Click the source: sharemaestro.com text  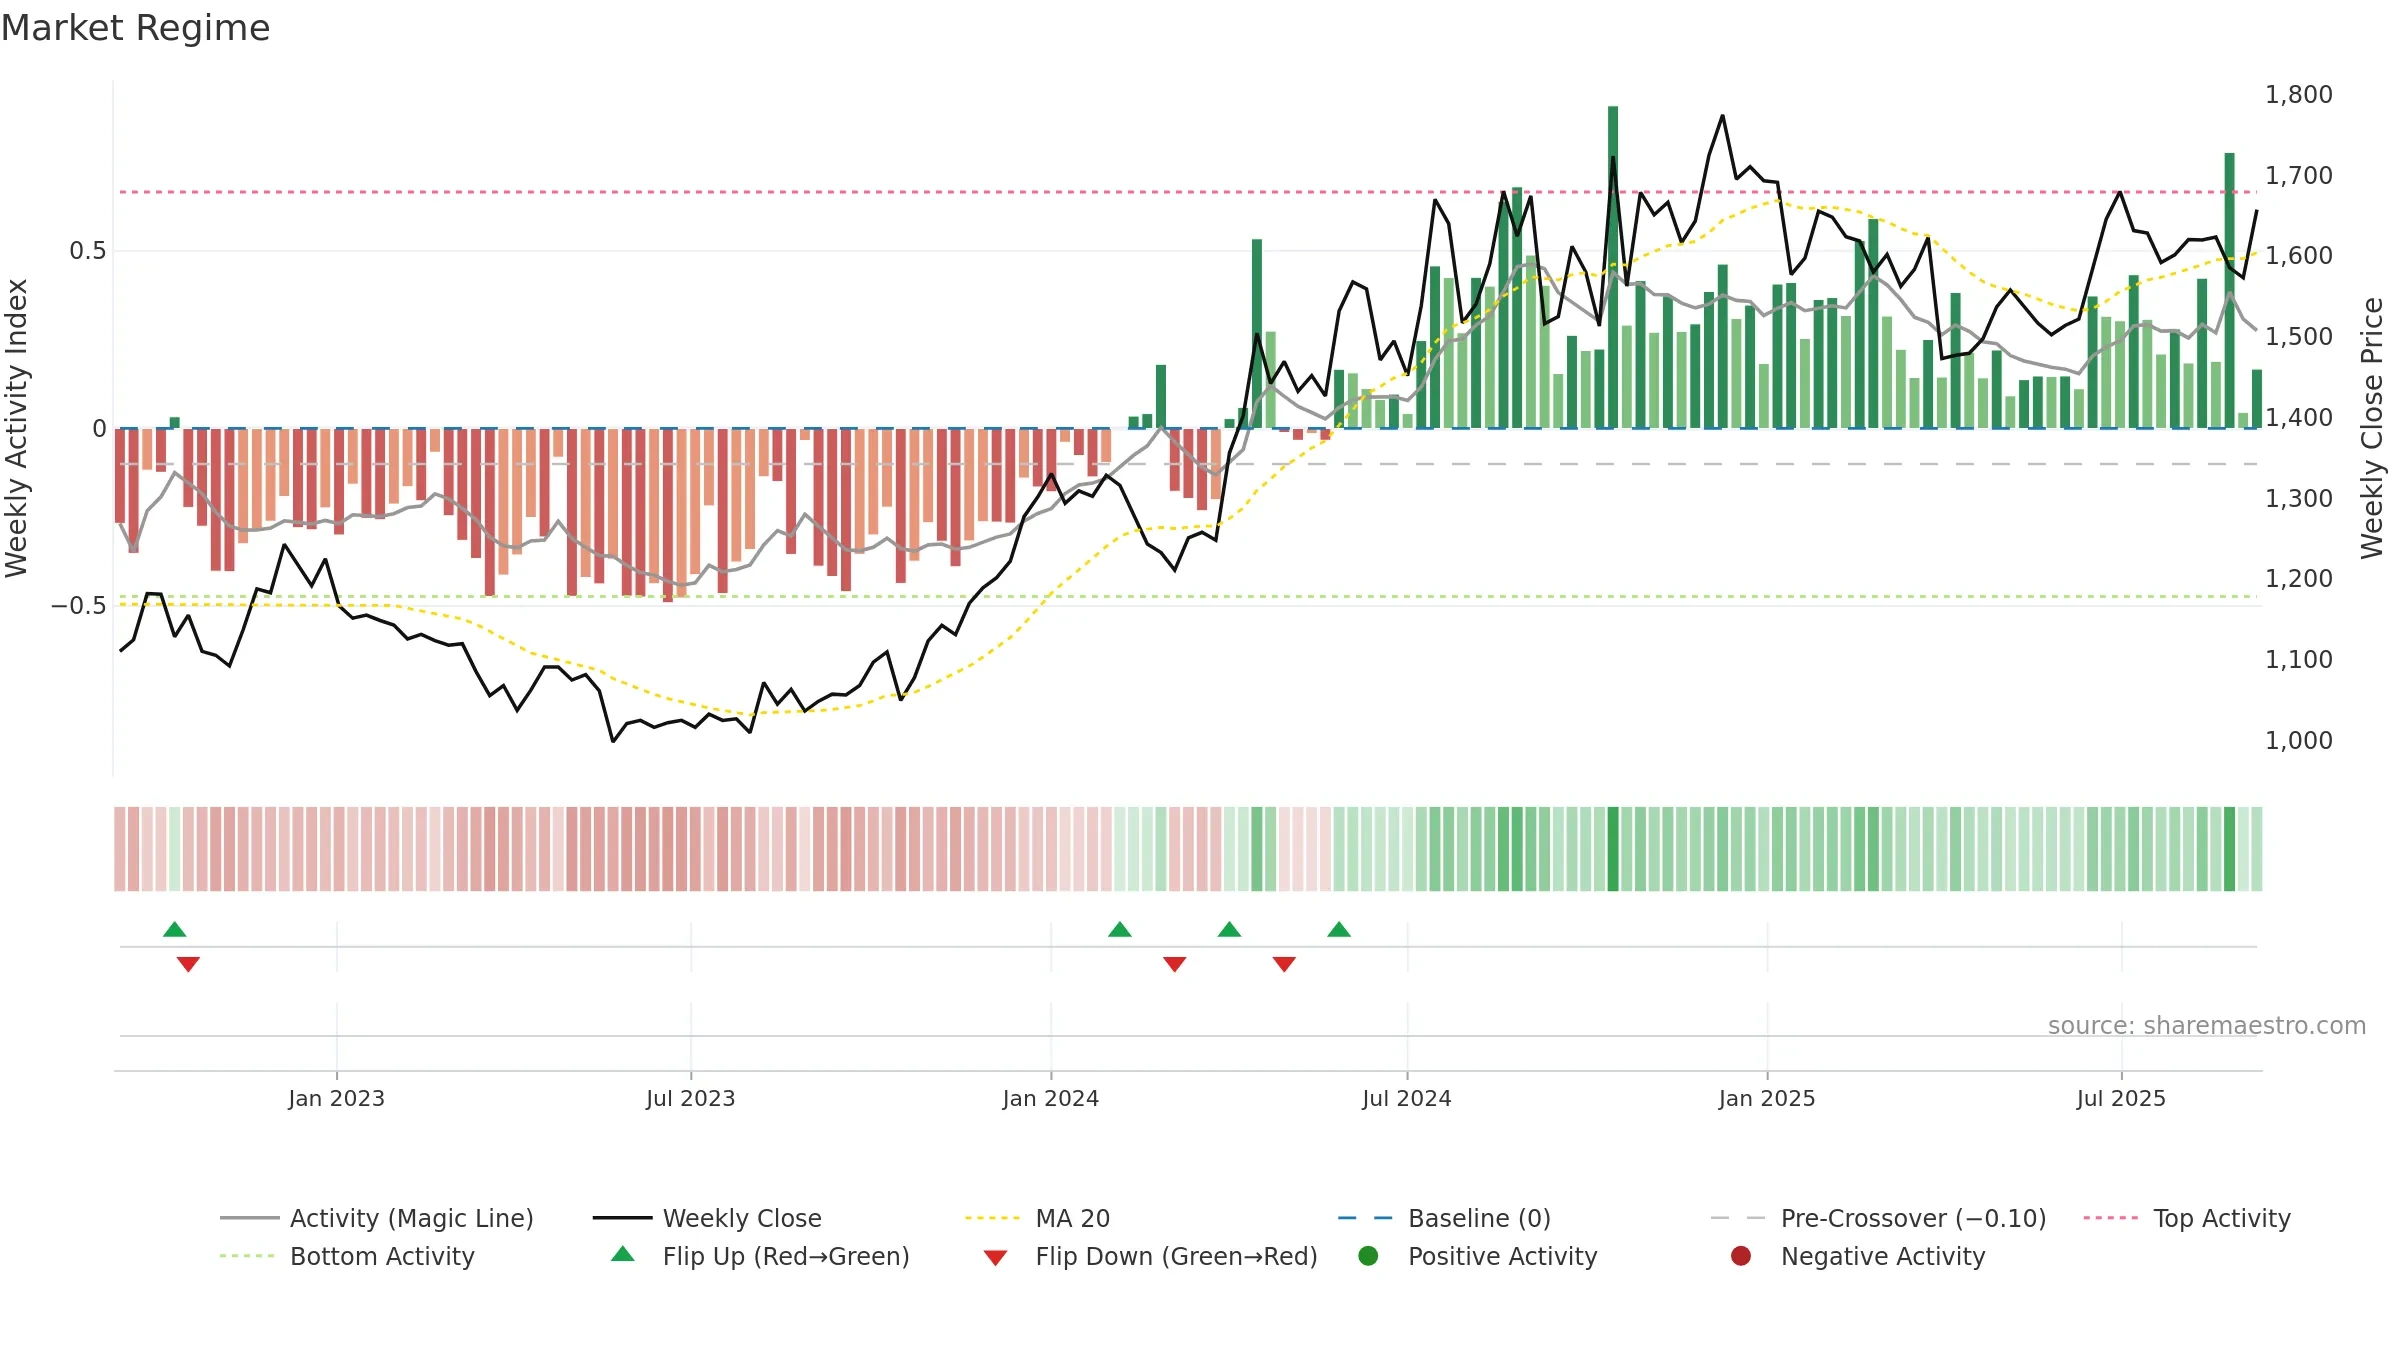click(x=2207, y=1025)
